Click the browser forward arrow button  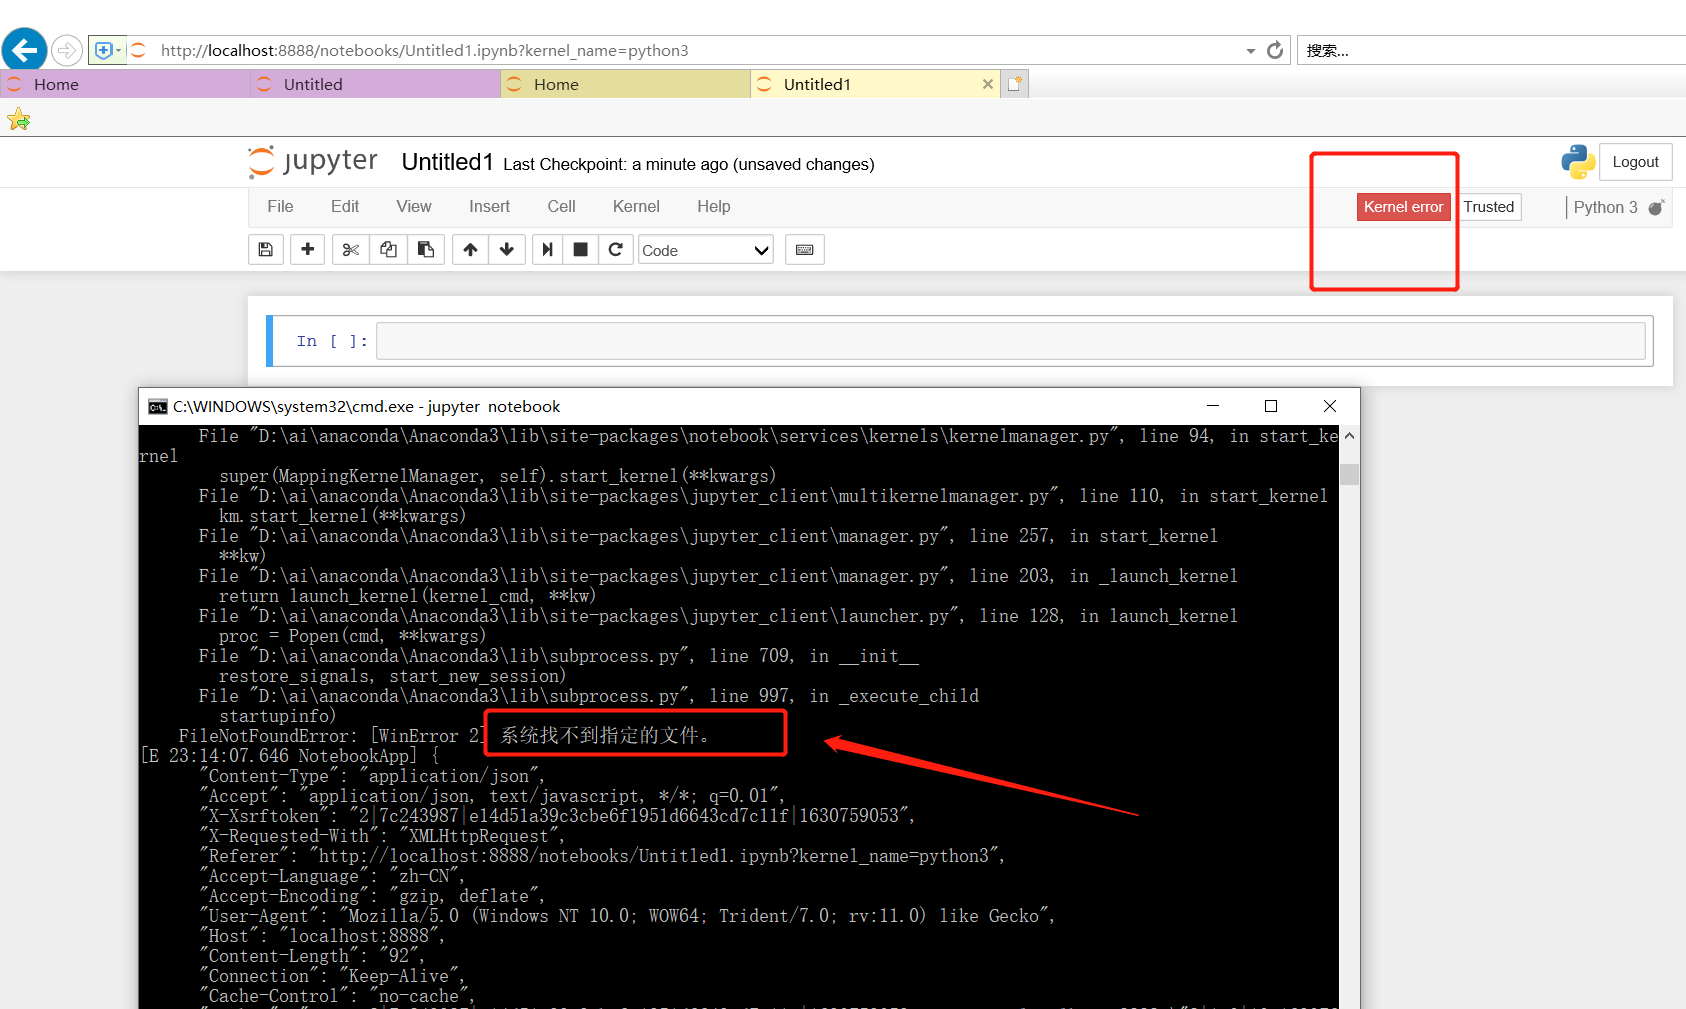point(66,50)
